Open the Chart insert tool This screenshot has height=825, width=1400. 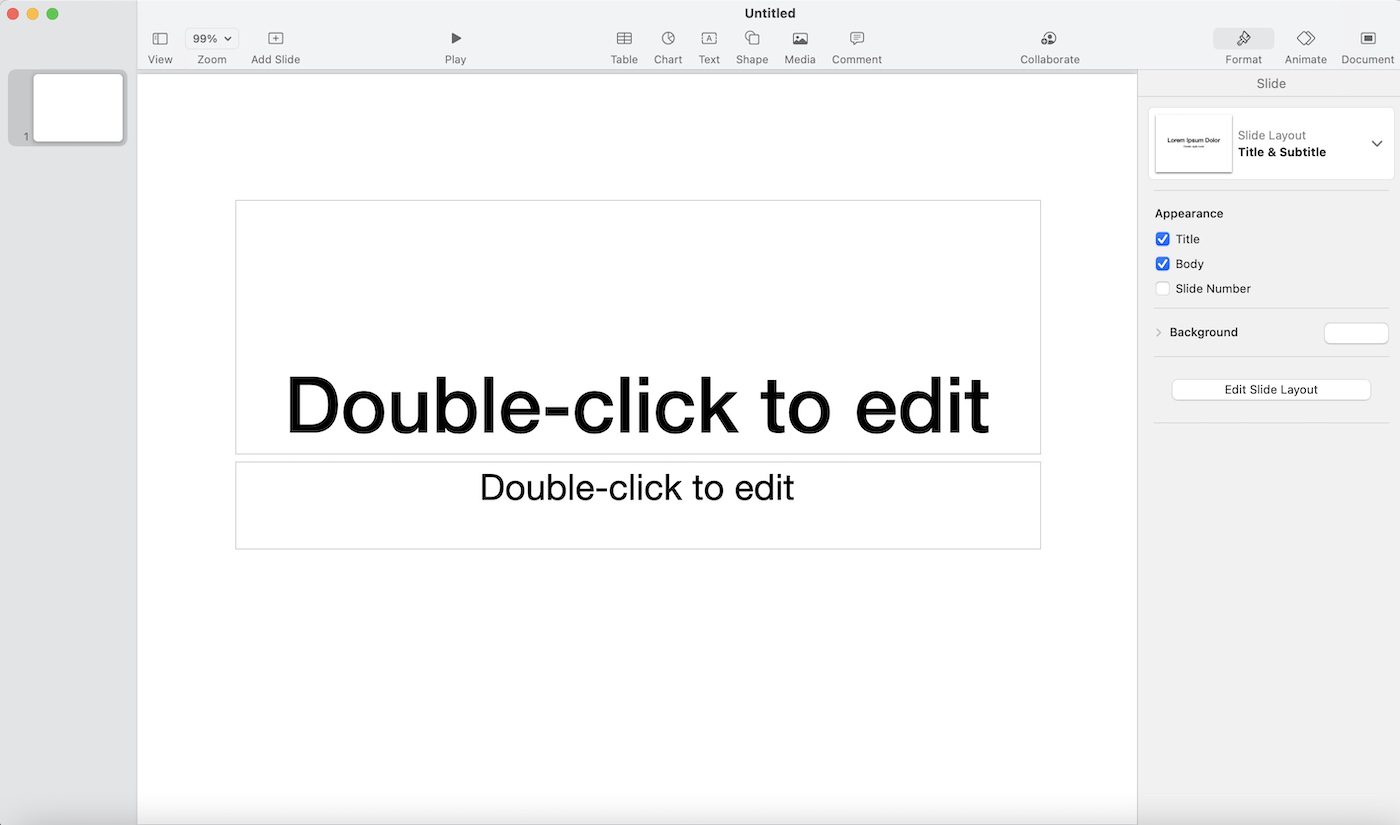point(668,39)
